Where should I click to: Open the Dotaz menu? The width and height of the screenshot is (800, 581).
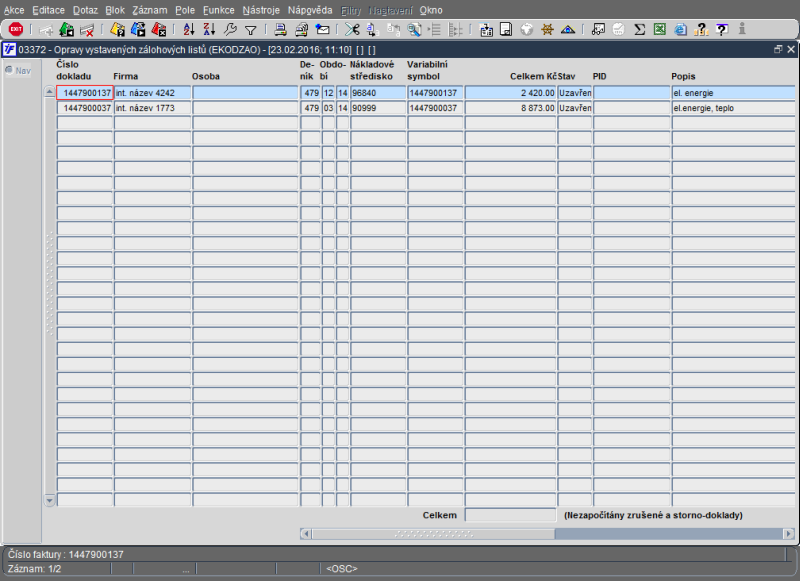pyautogui.click(x=85, y=10)
